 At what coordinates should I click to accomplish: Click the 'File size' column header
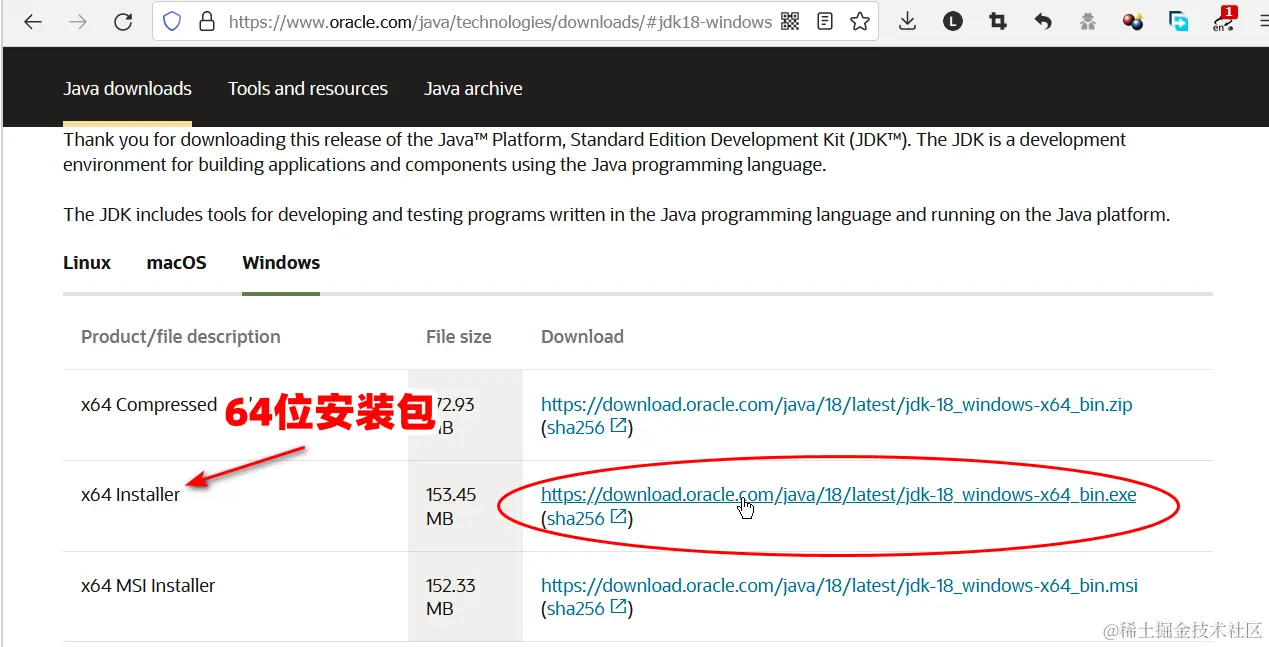[x=459, y=337]
